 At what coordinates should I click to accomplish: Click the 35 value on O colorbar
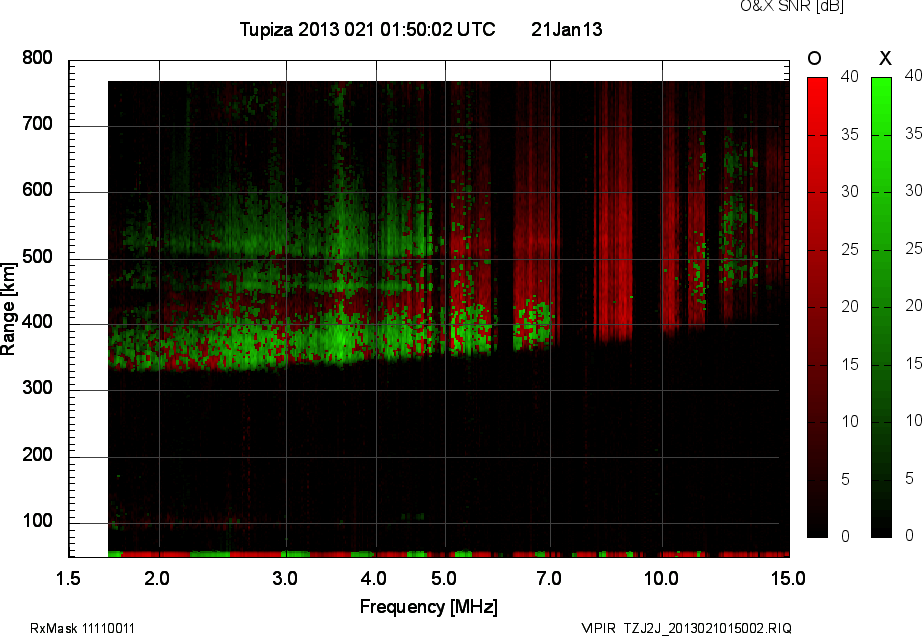pyautogui.click(x=850, y=135)
